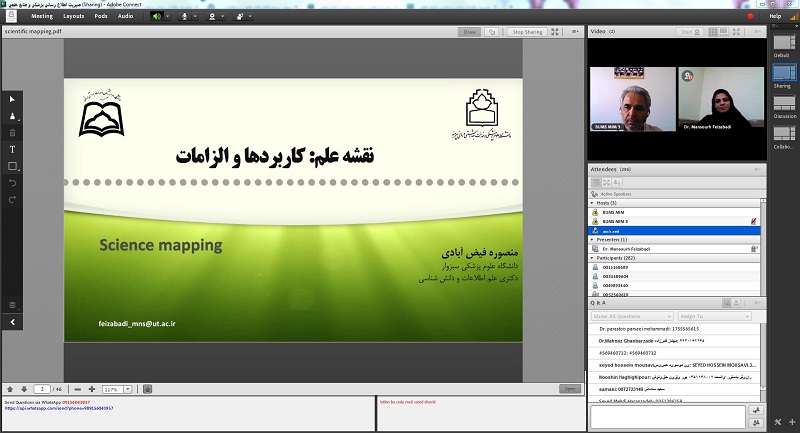
Task: Select the Text tool
Action: point(12,149)
